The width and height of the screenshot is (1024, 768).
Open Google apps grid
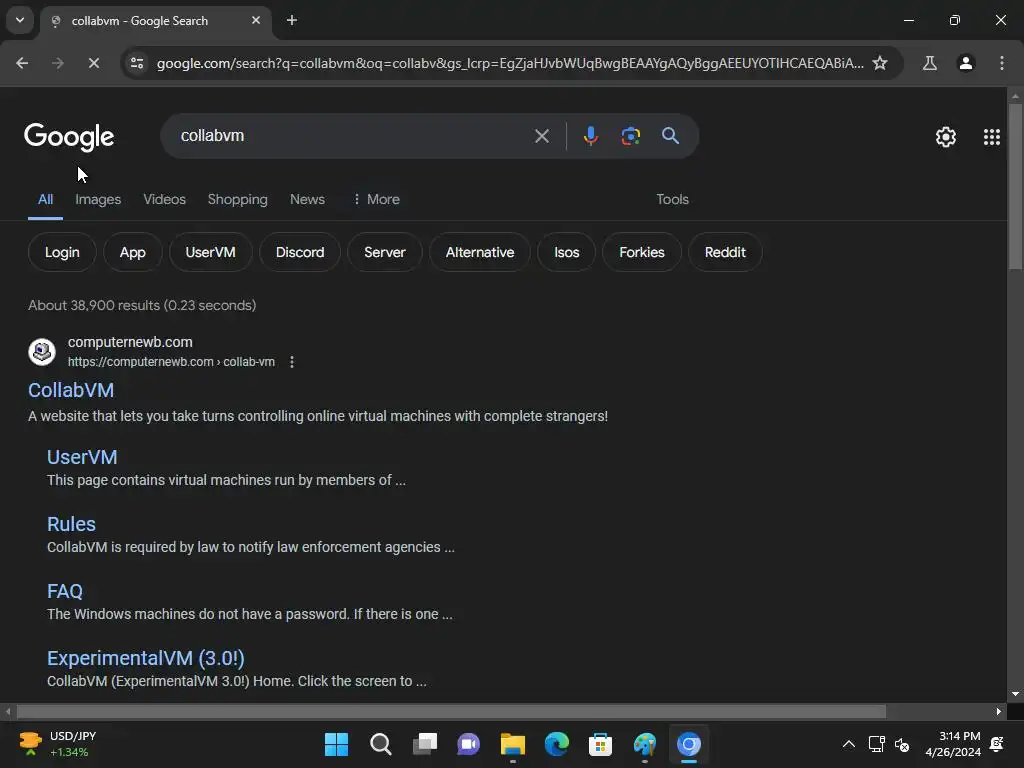coord(991,136)
